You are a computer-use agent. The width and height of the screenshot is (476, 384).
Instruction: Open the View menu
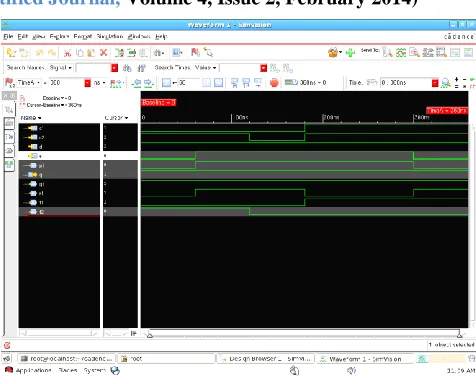[39, 36]
